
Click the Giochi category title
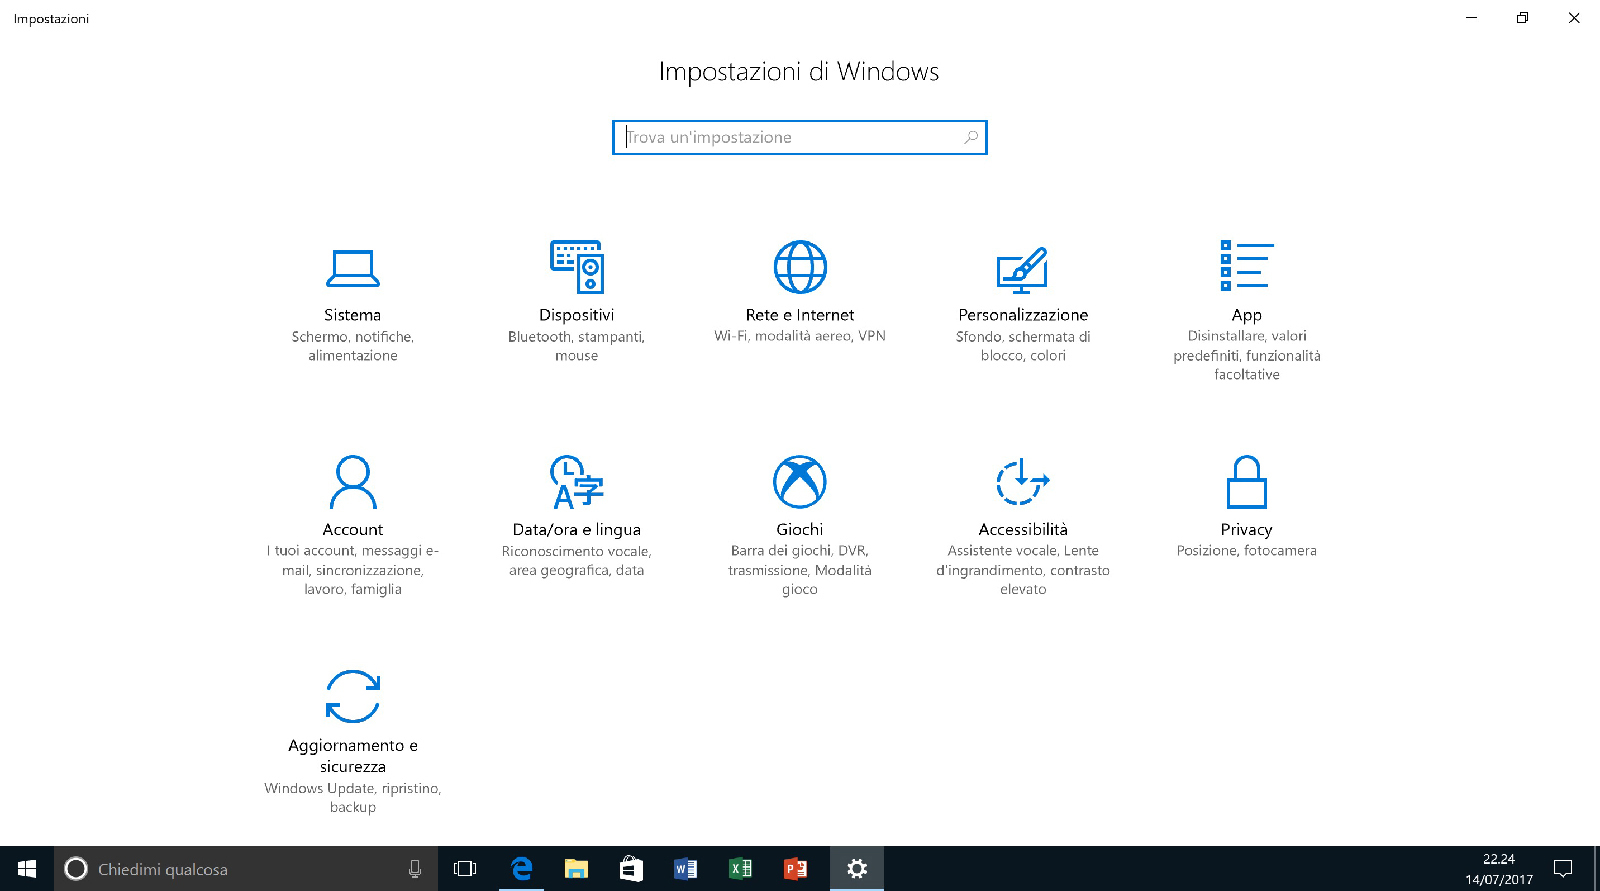click(x=800, y=530)
